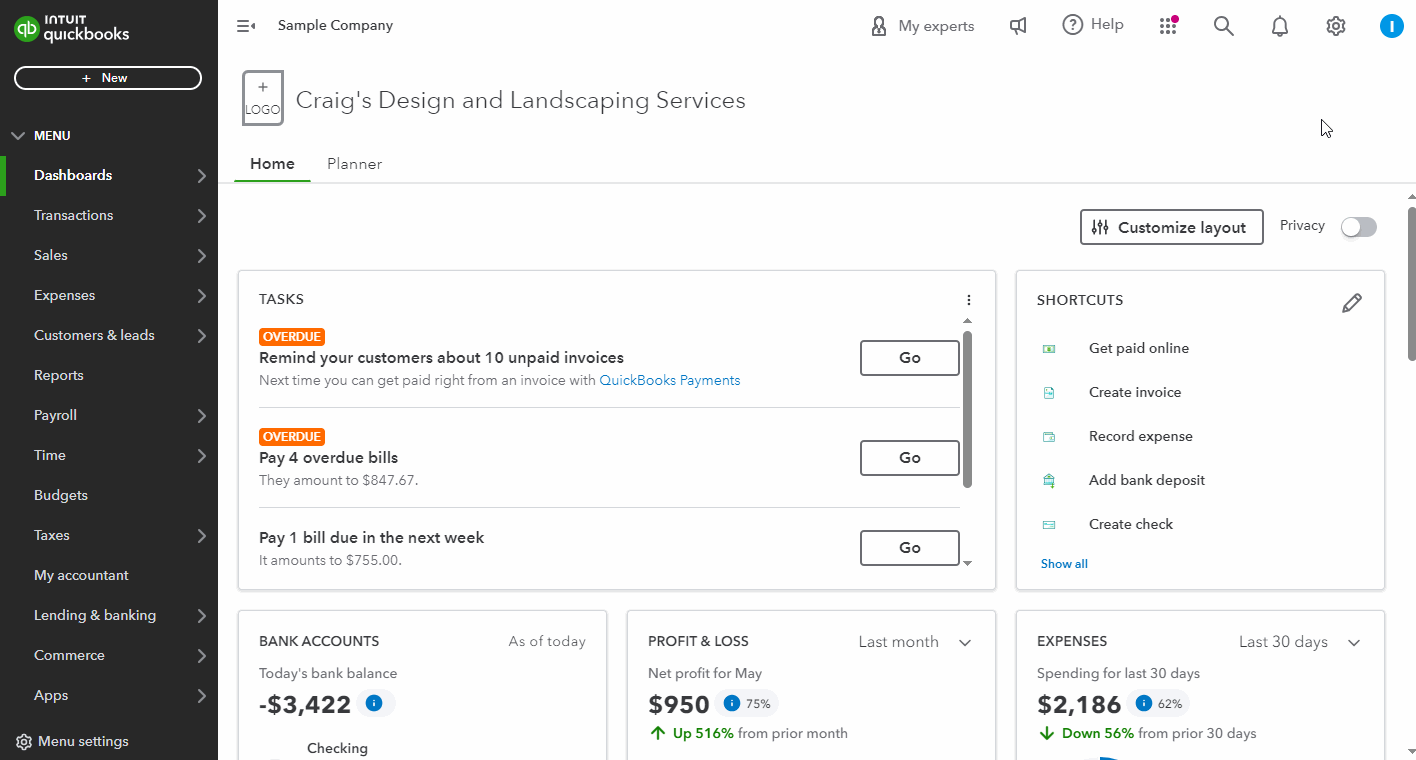Click Show all shortcuts link
Screen dimensions: 1416x760
(1064, 564)
